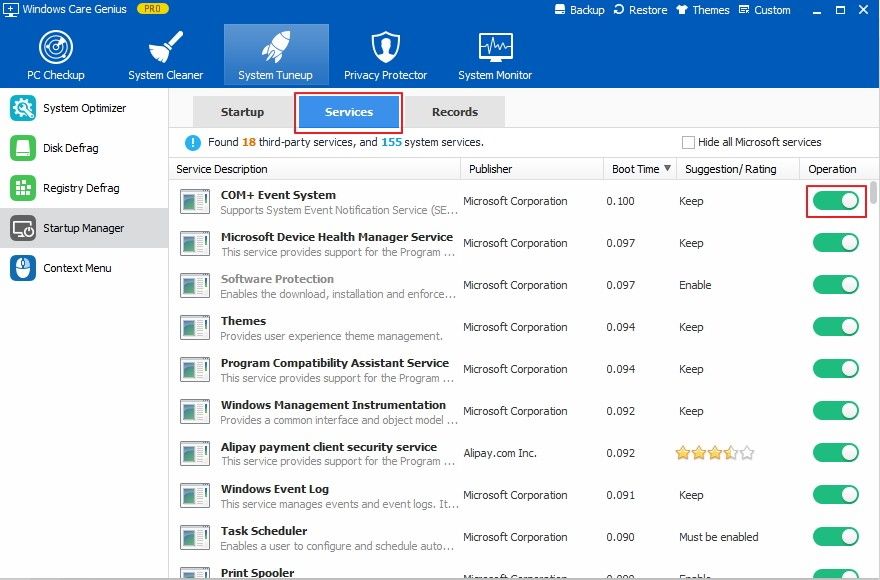Image resolution: width=880 pixels, height=580 pixels.
Task: Click the Custom settings icon
Action: pos(744,10)
